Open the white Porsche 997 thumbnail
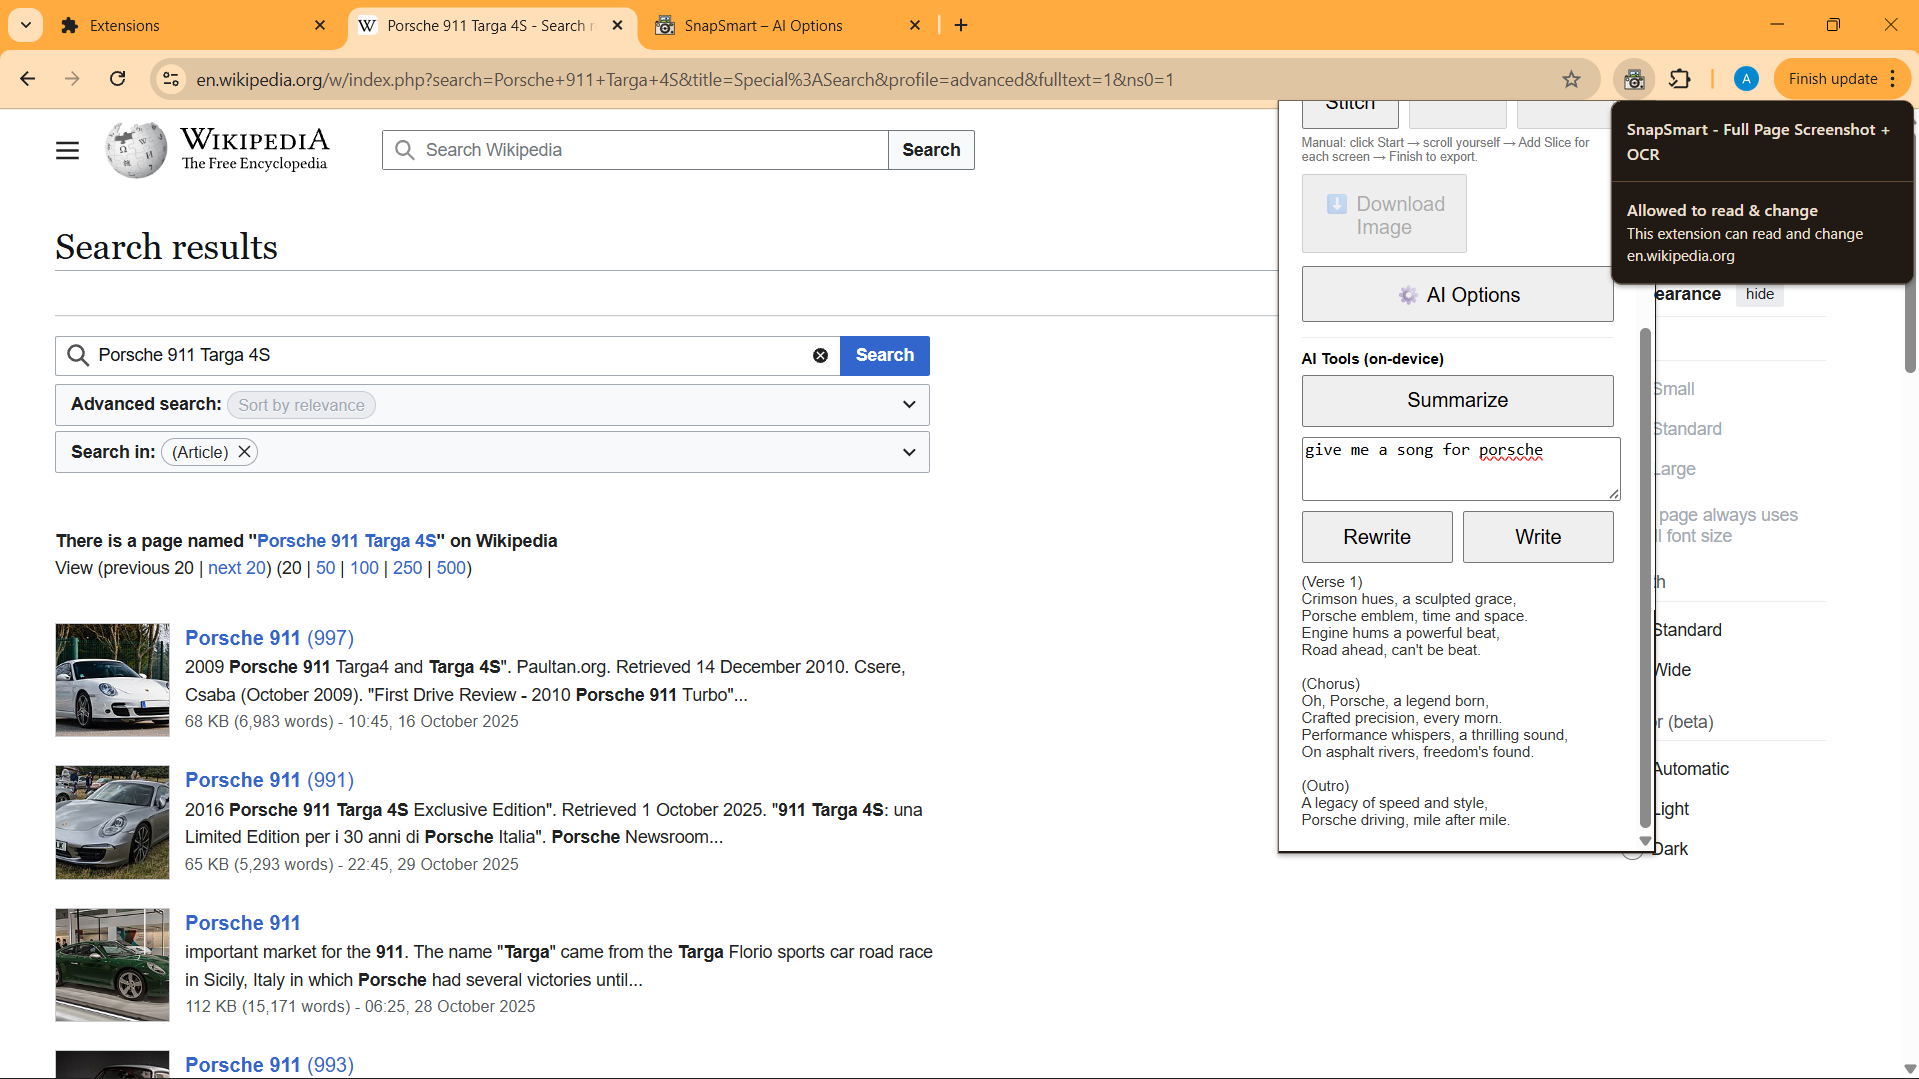This screenshot has width=1919, height=1079. (x=112, y=680)
